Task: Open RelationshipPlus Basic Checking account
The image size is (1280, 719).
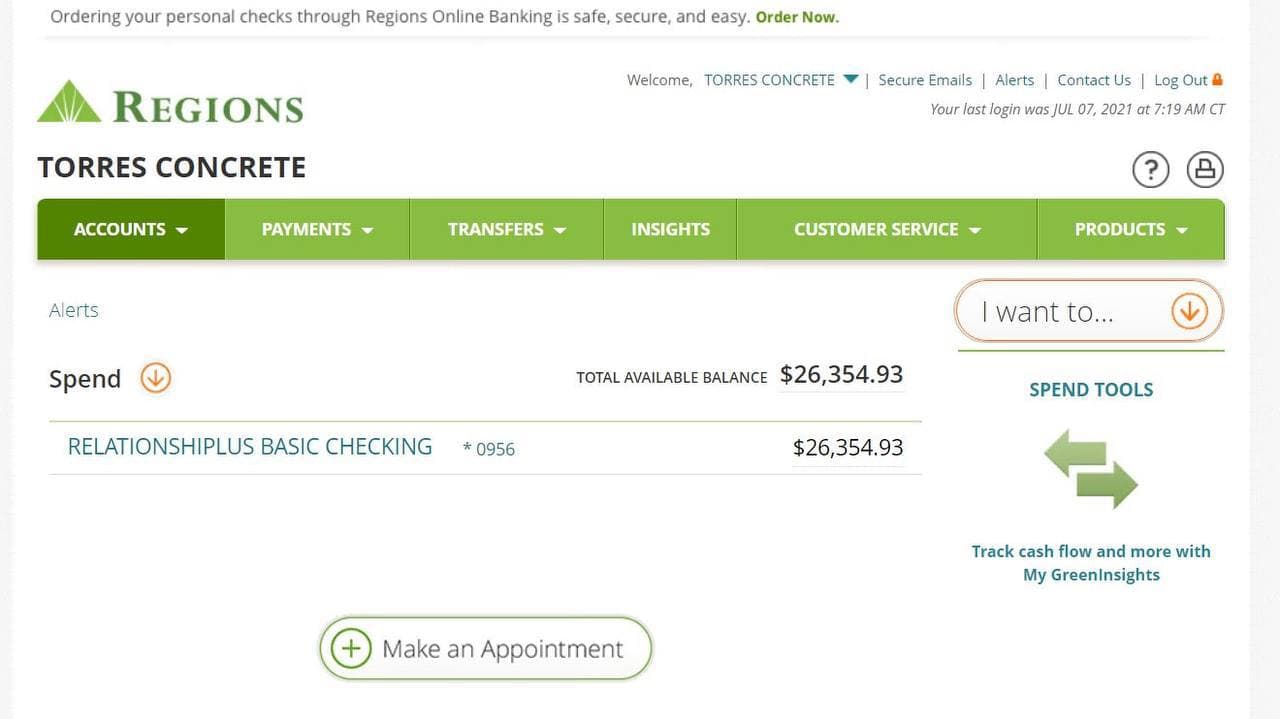Action: pyautogui.click(x=250, y=447)
